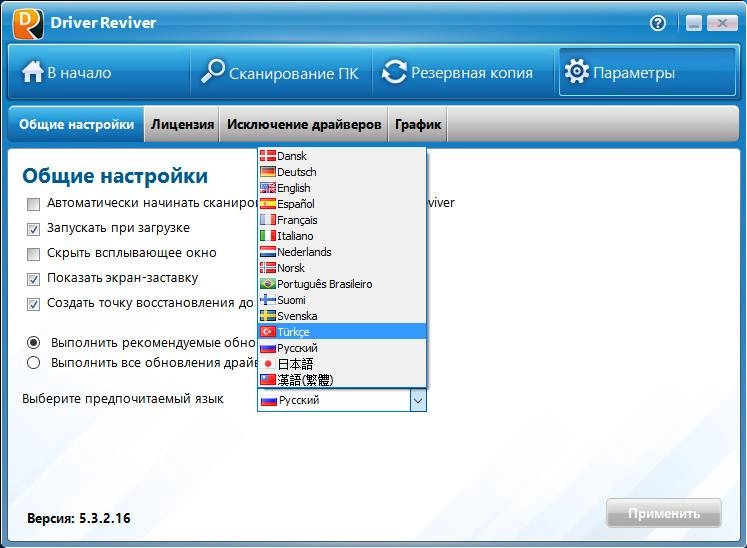Click the gear icon for Параметры
Viewport: 747px width, 548px height.
coord(576,71)
